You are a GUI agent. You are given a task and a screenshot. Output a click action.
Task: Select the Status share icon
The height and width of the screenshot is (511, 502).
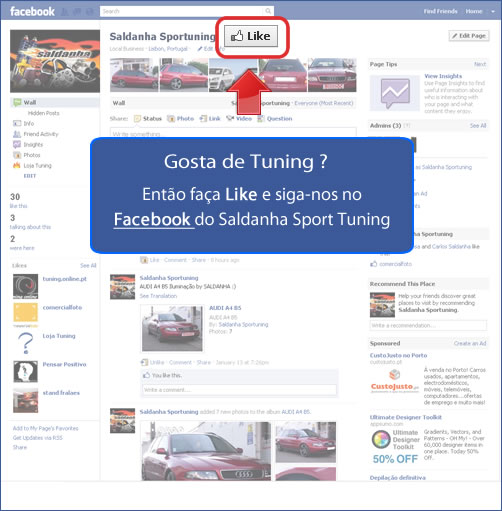(x=137, y=119)
